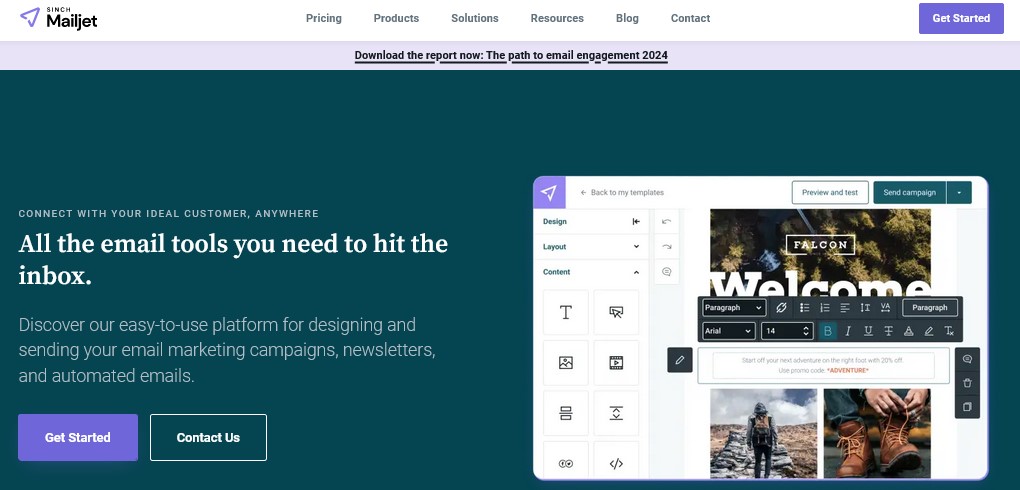
Task: Toggle italic formatting
Action: pyautogui.click(x=848, y=331)
